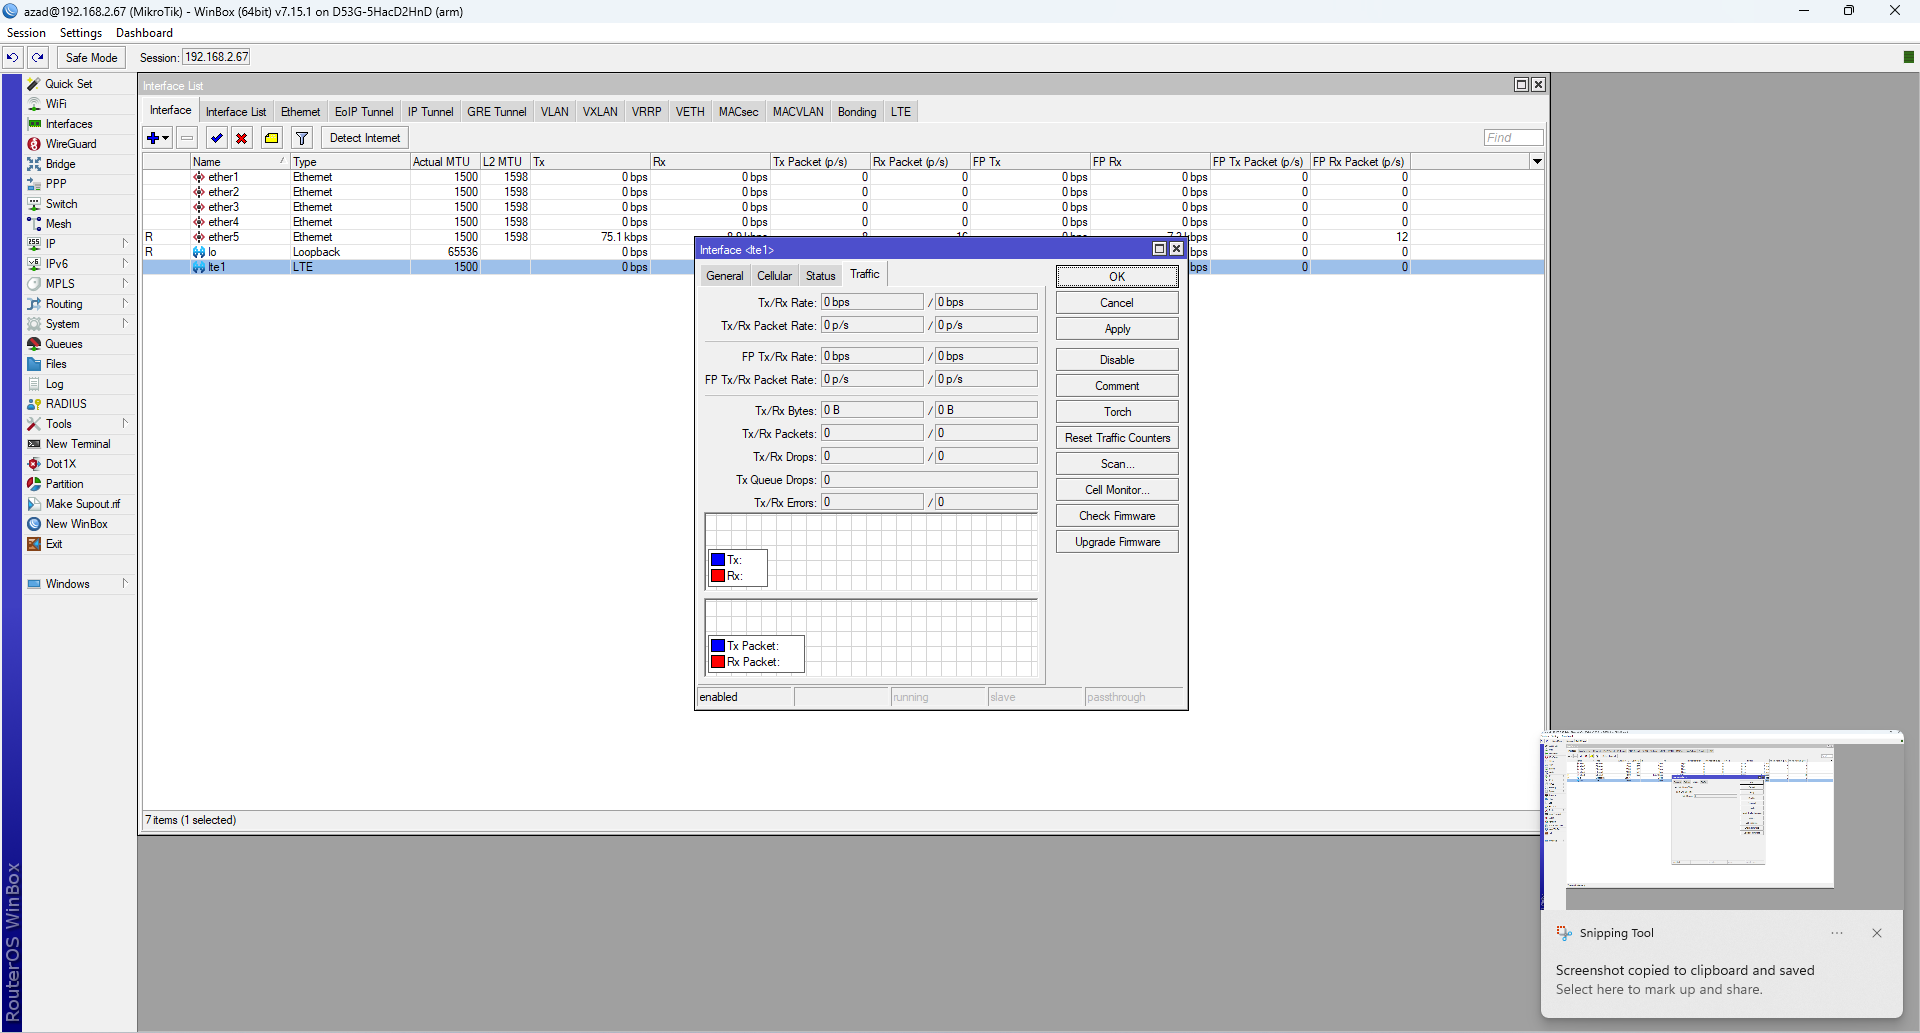Switch to Cellular tab in lte1 dialog
Screen dimensions: 1920x1033
[774, 276]
